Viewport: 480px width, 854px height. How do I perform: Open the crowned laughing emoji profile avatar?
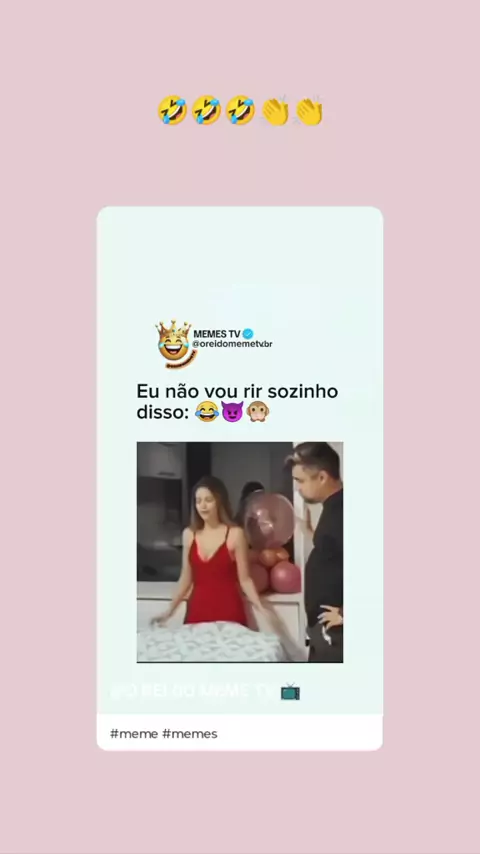(x=174, y=344)
